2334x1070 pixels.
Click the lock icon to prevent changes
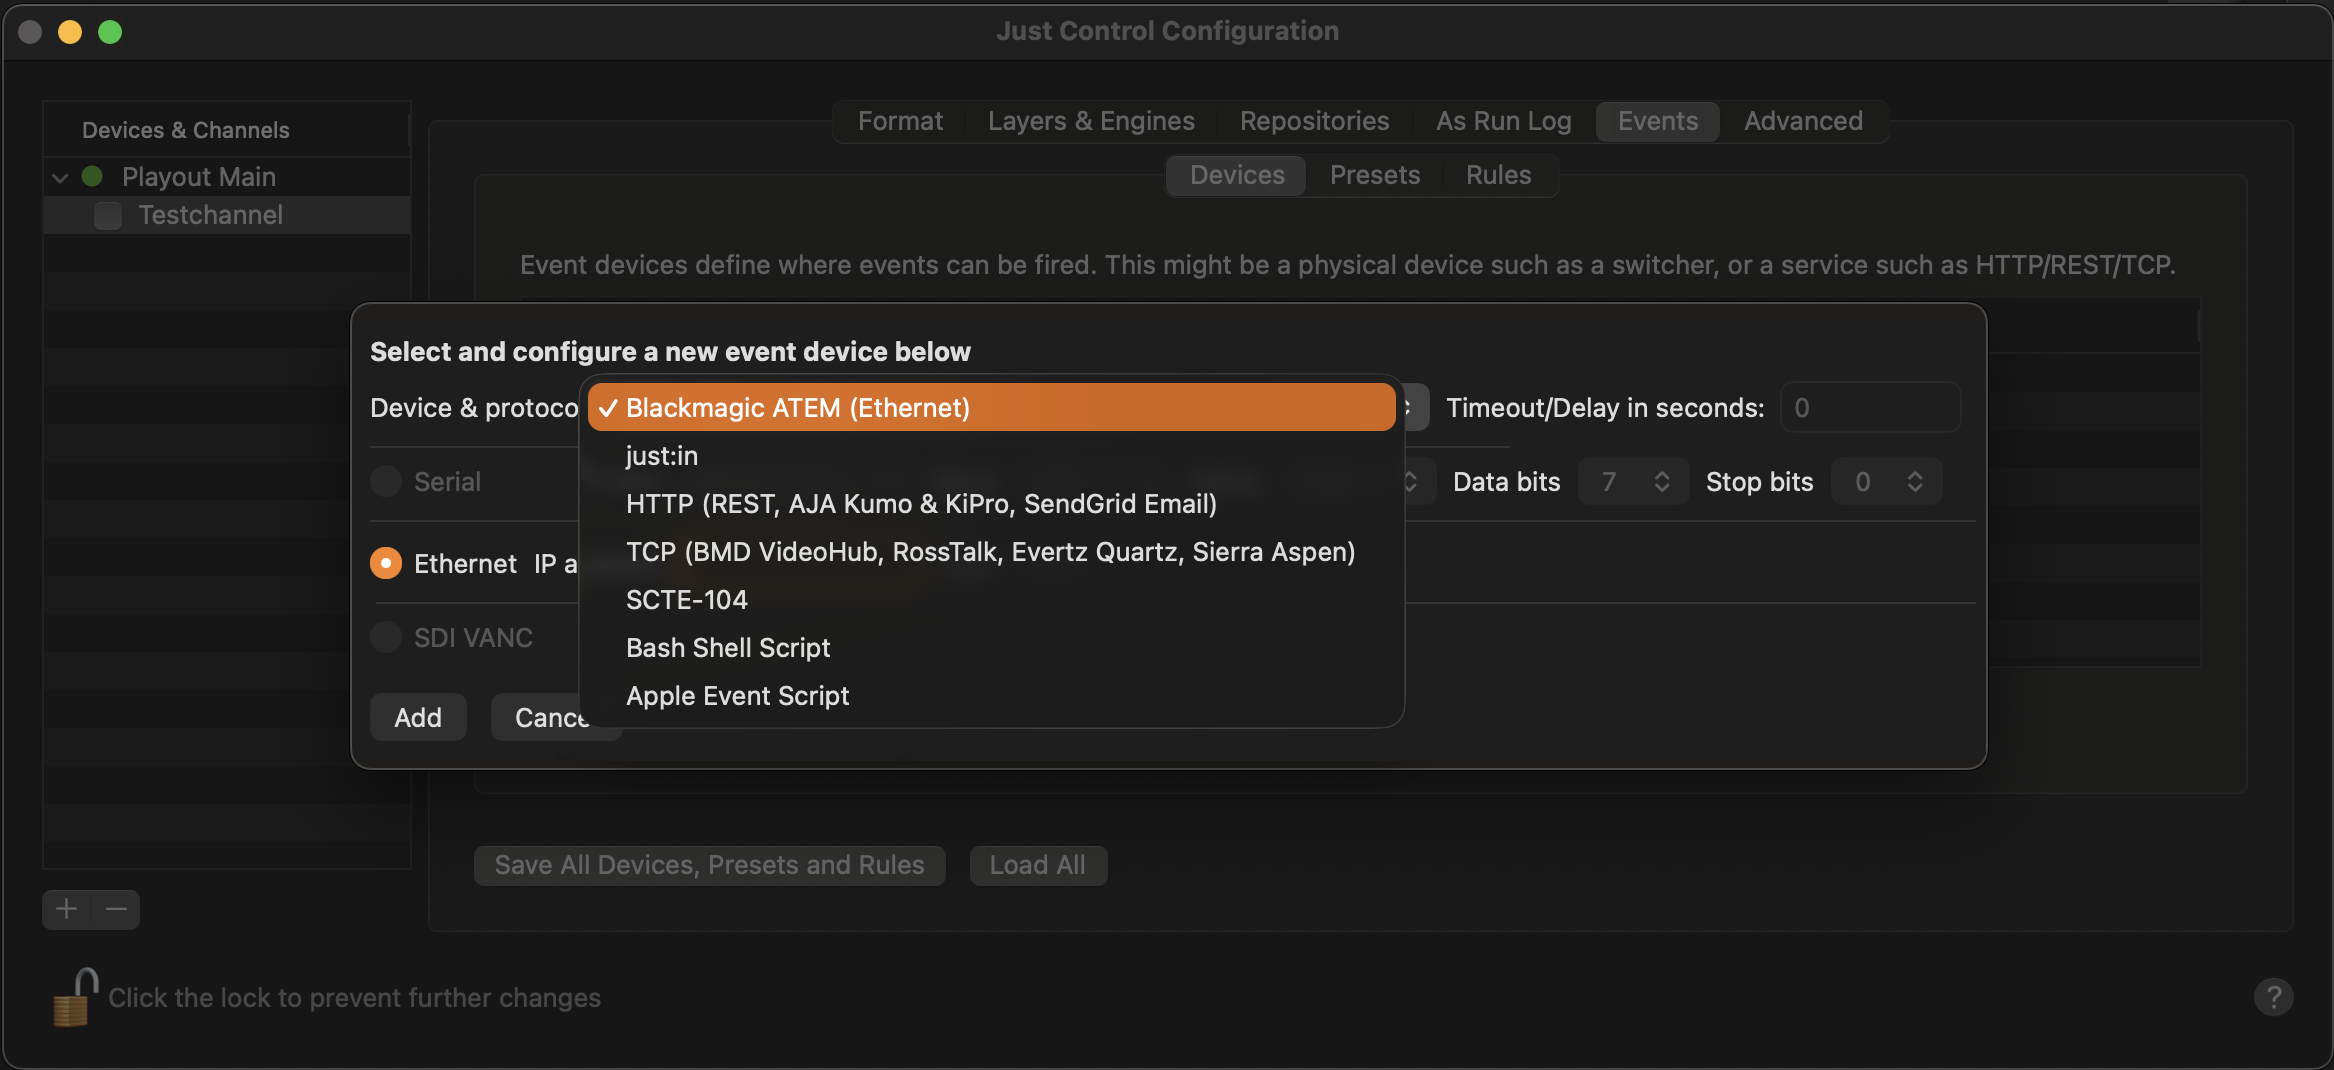75,997
